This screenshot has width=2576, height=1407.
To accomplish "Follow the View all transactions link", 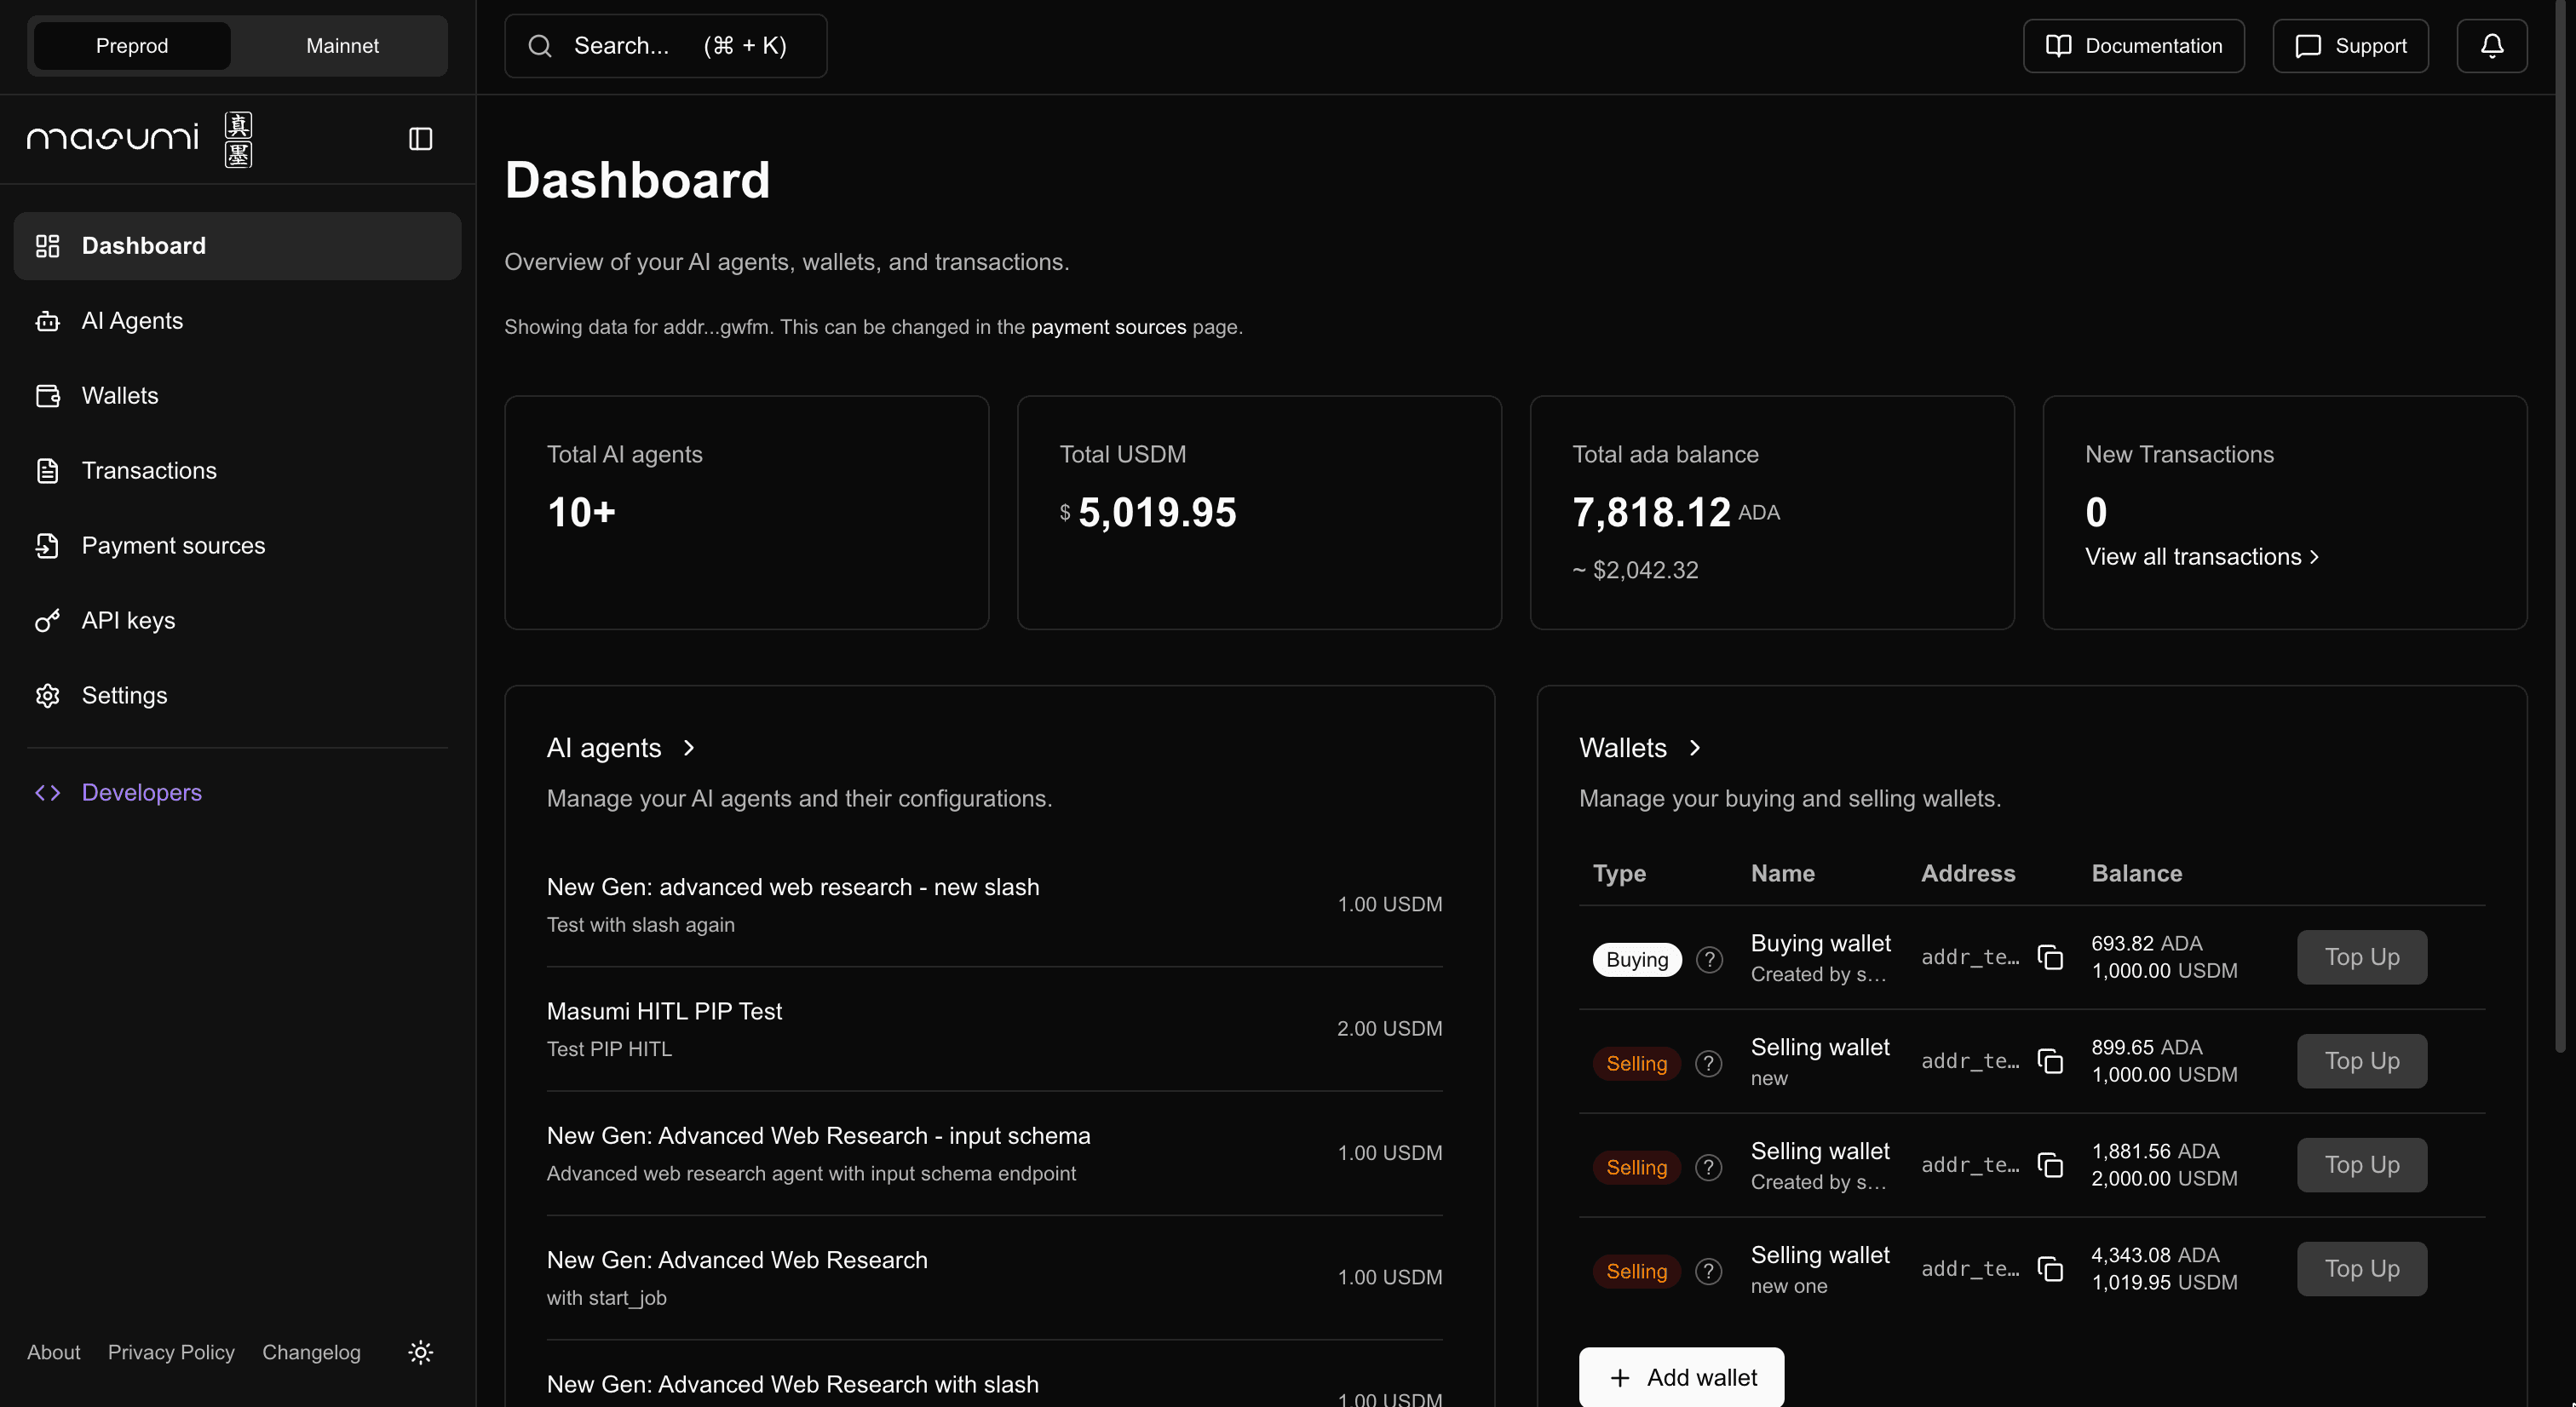I will pos(2202,557).
